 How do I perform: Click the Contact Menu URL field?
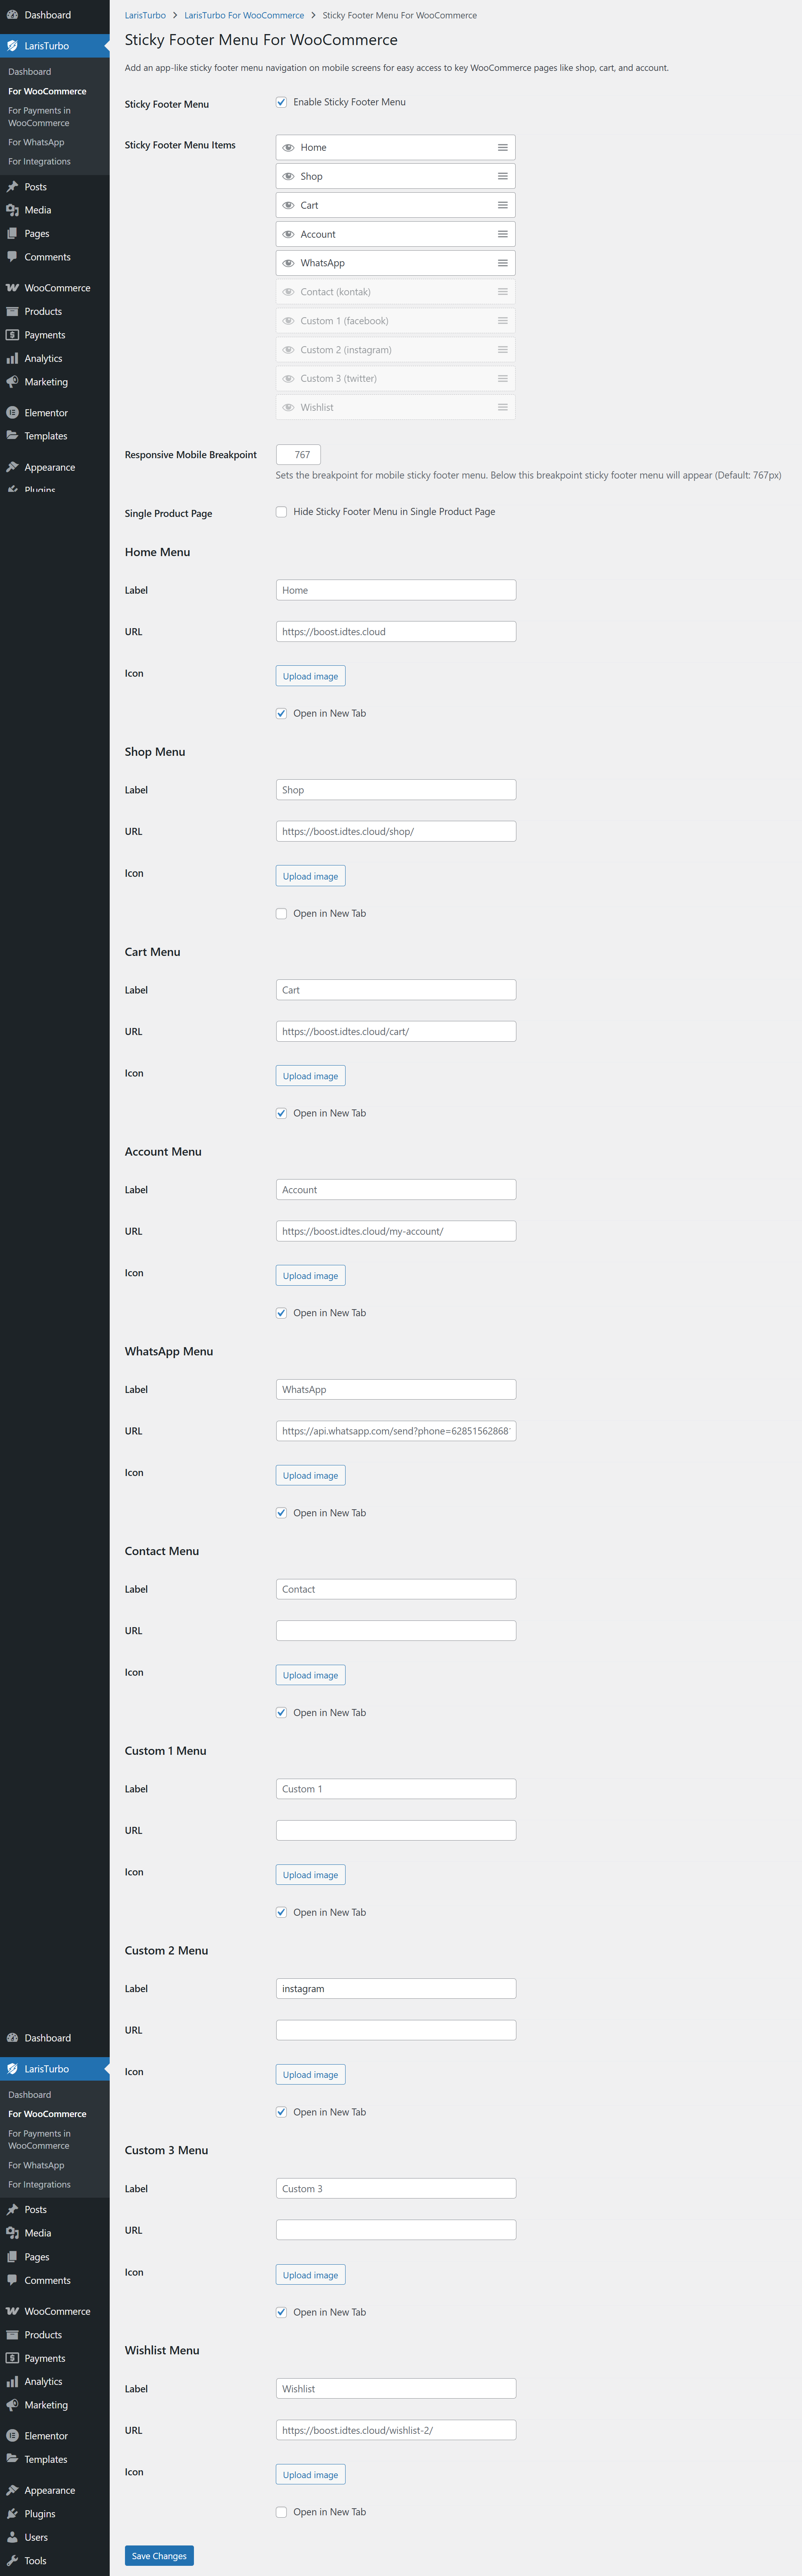(x=396, y=1630)
